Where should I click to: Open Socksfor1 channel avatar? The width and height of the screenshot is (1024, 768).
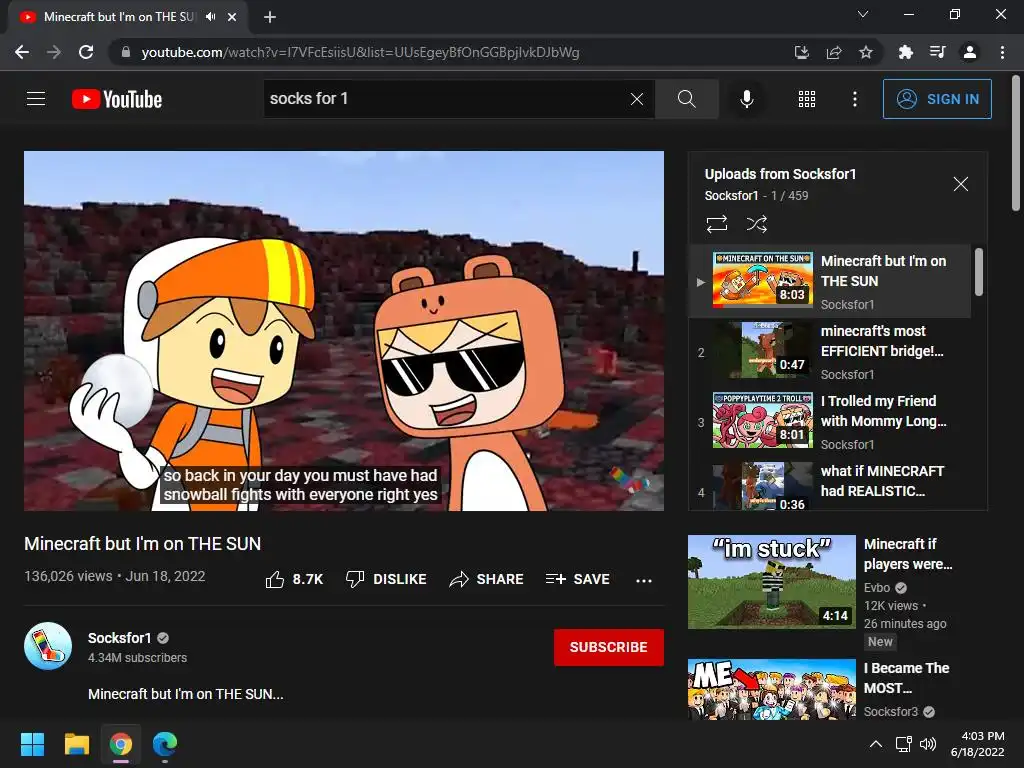[x=48, y=646]
